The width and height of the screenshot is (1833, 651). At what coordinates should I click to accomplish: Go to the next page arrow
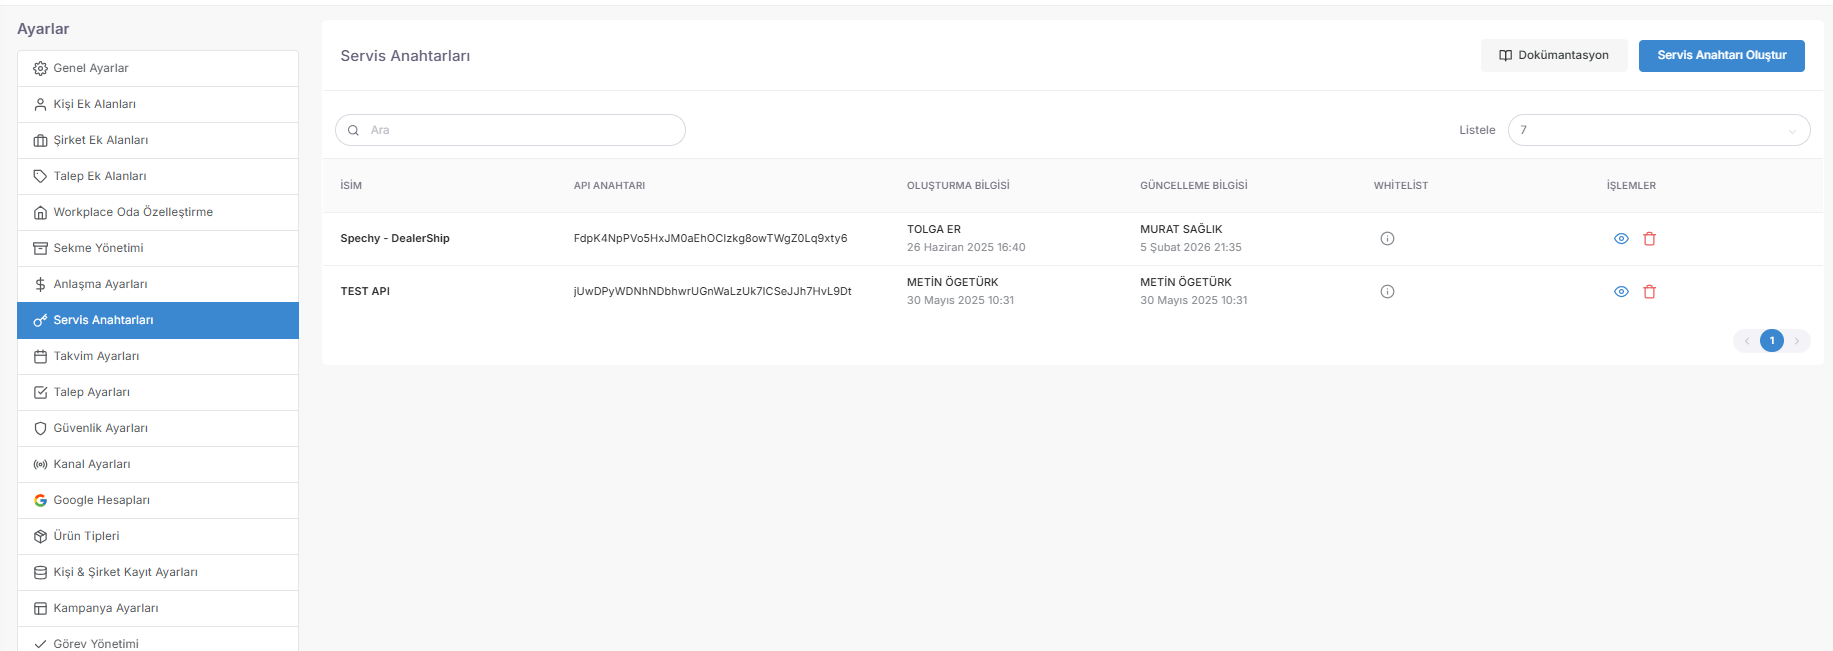click(1797, 341)
